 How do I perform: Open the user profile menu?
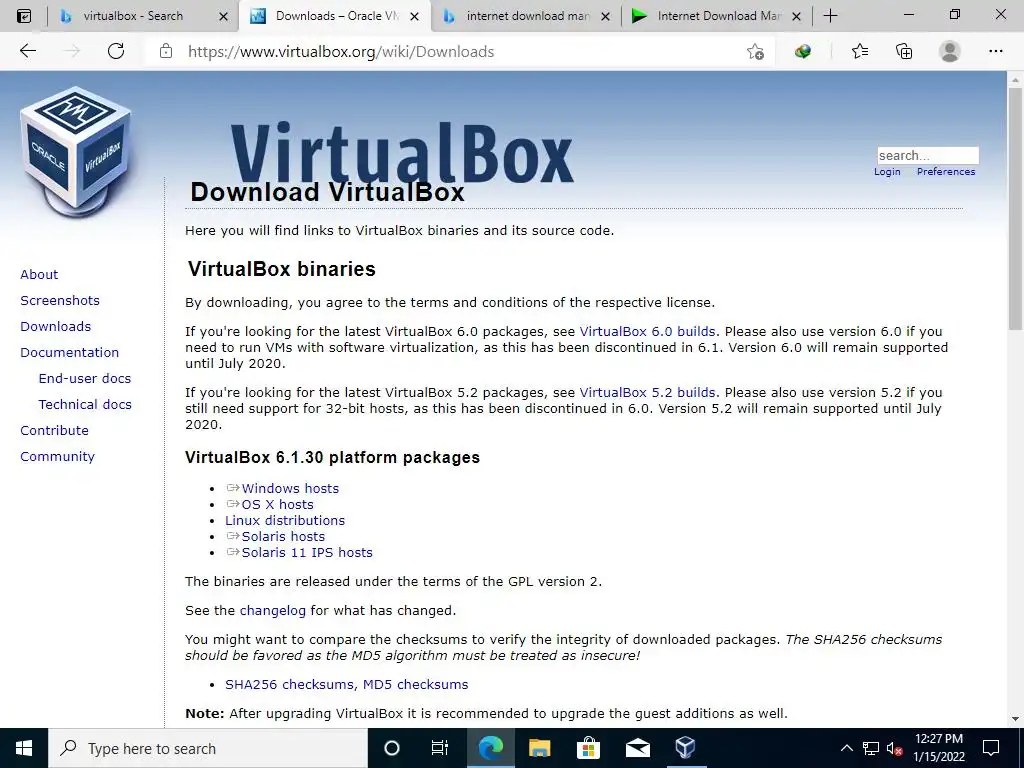(x=950, y=51)
